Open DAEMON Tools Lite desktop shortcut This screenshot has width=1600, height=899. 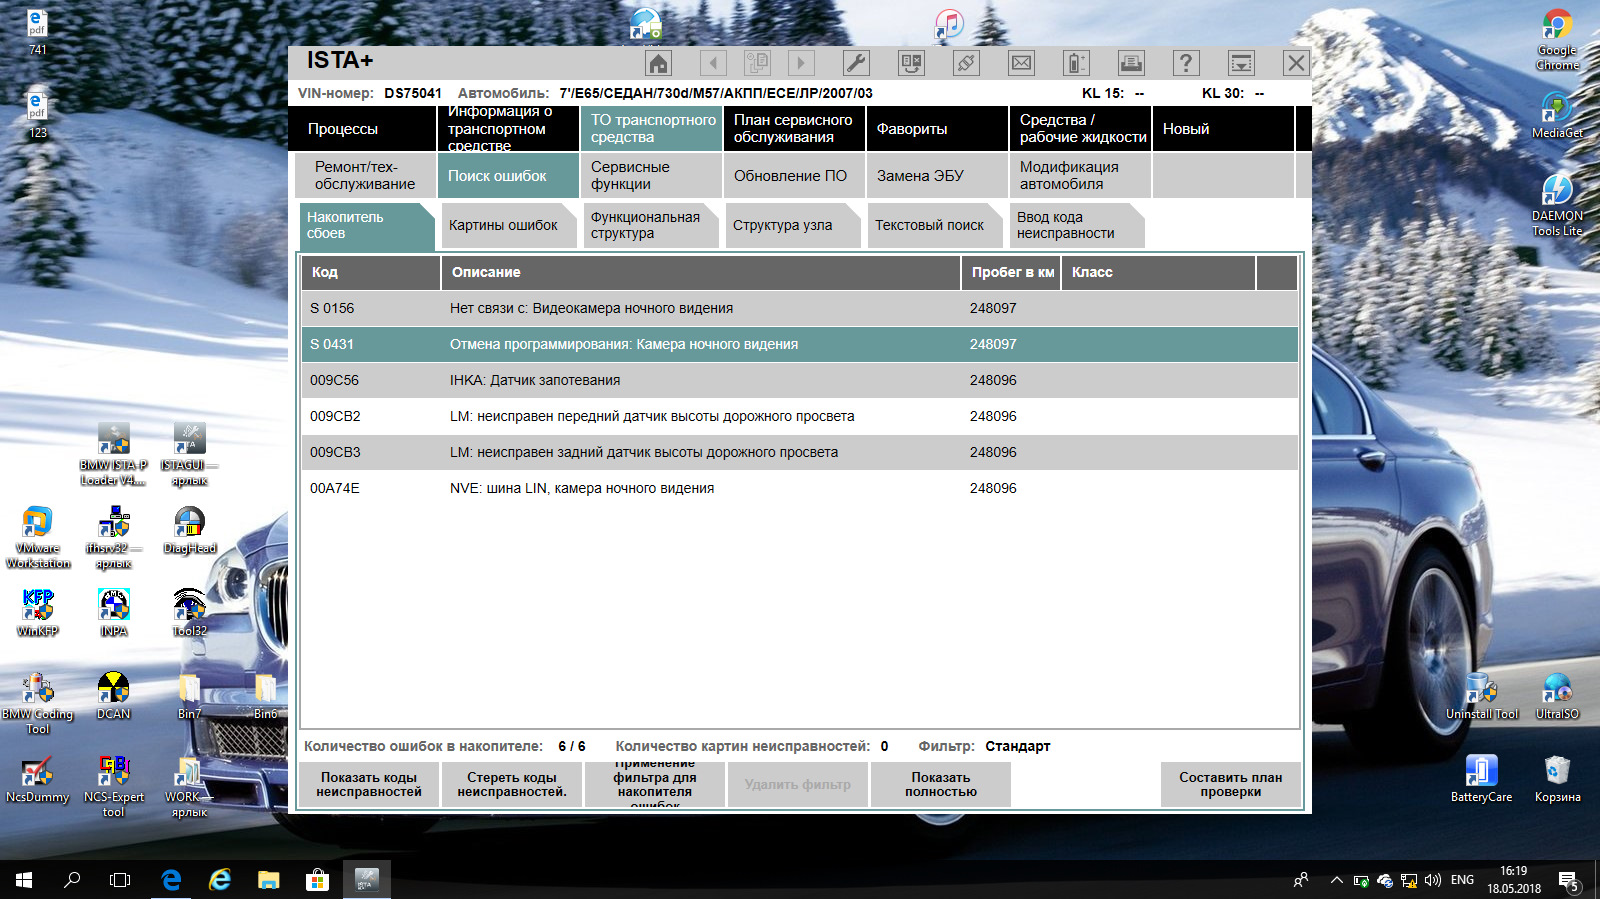pyautogui.click(x=1557, y=206)
